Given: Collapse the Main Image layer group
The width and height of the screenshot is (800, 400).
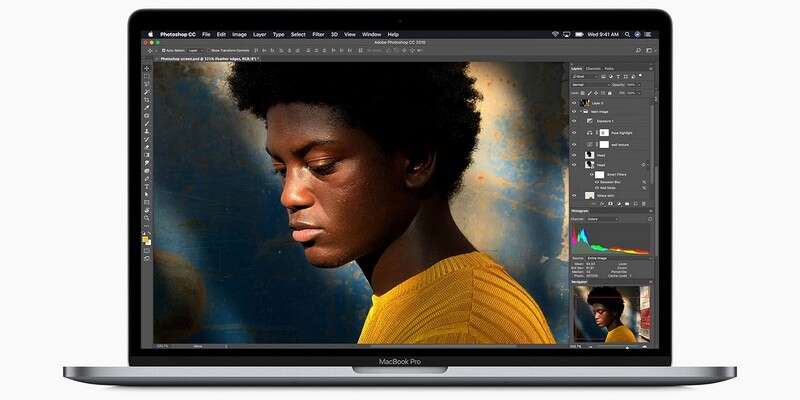Looking at the screenshot, I should point(580,111).
